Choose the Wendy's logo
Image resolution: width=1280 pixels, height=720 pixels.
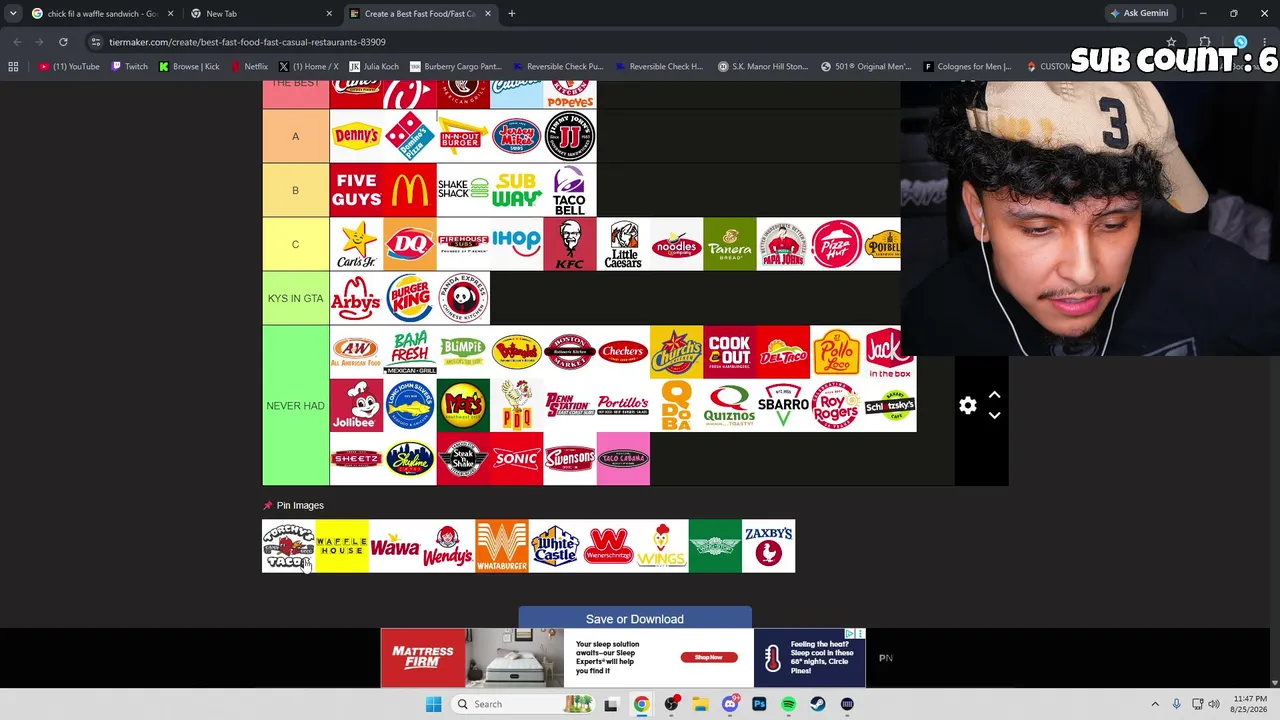pyautogui.click(x=448, y=546)
